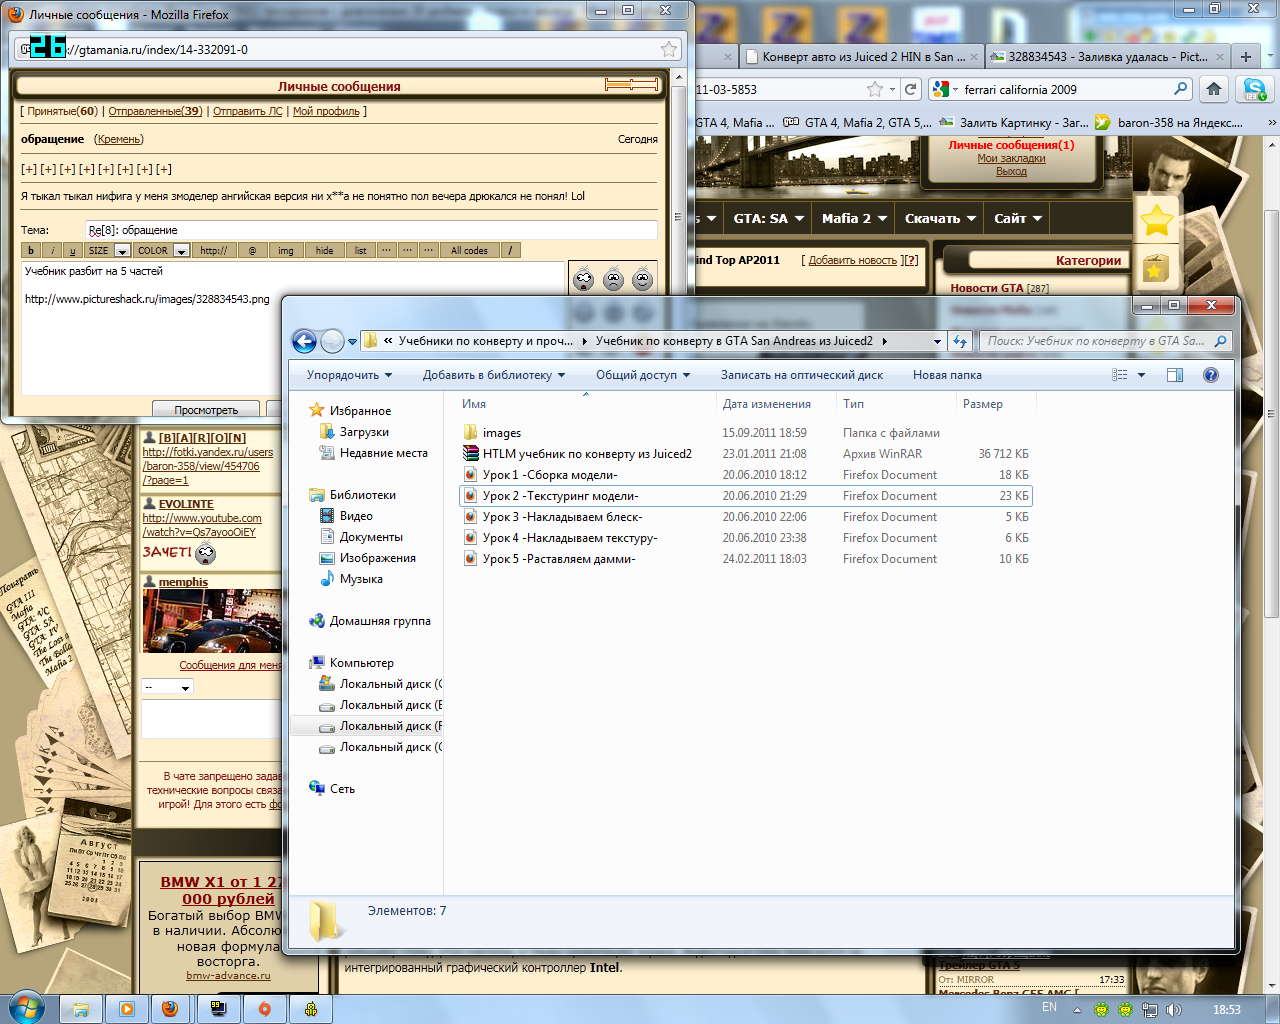The height and width of the screenshot is (1024, 1280).
Task: Select Изображения library in navigation pane
Action: [378, 558]
